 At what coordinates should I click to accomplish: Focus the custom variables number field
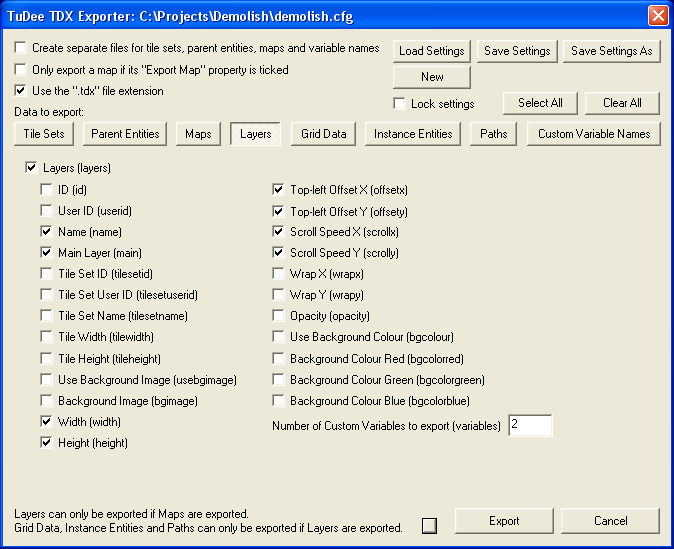click(530, 425)
